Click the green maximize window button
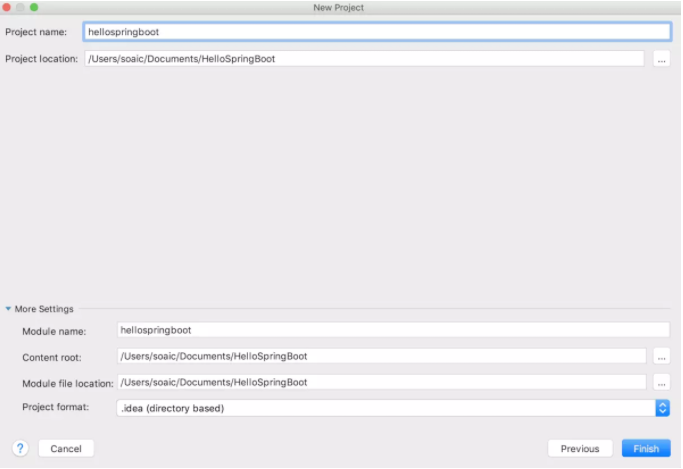 (x=34, y=7)
